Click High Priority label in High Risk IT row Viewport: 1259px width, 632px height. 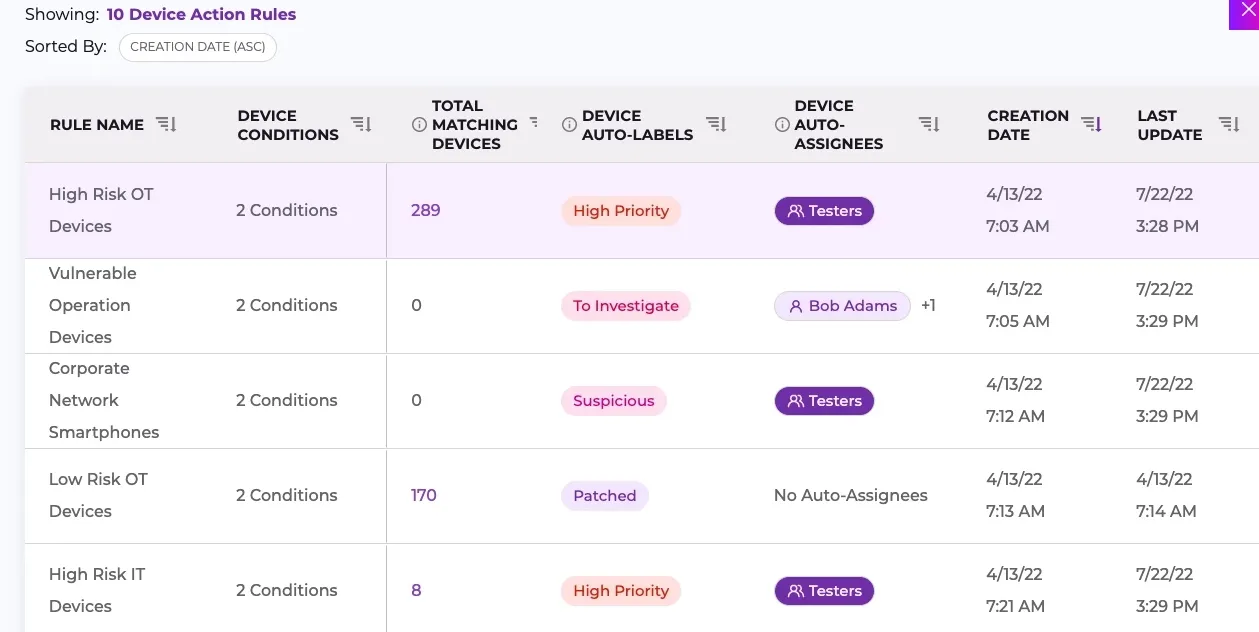(x=621, y=591)
